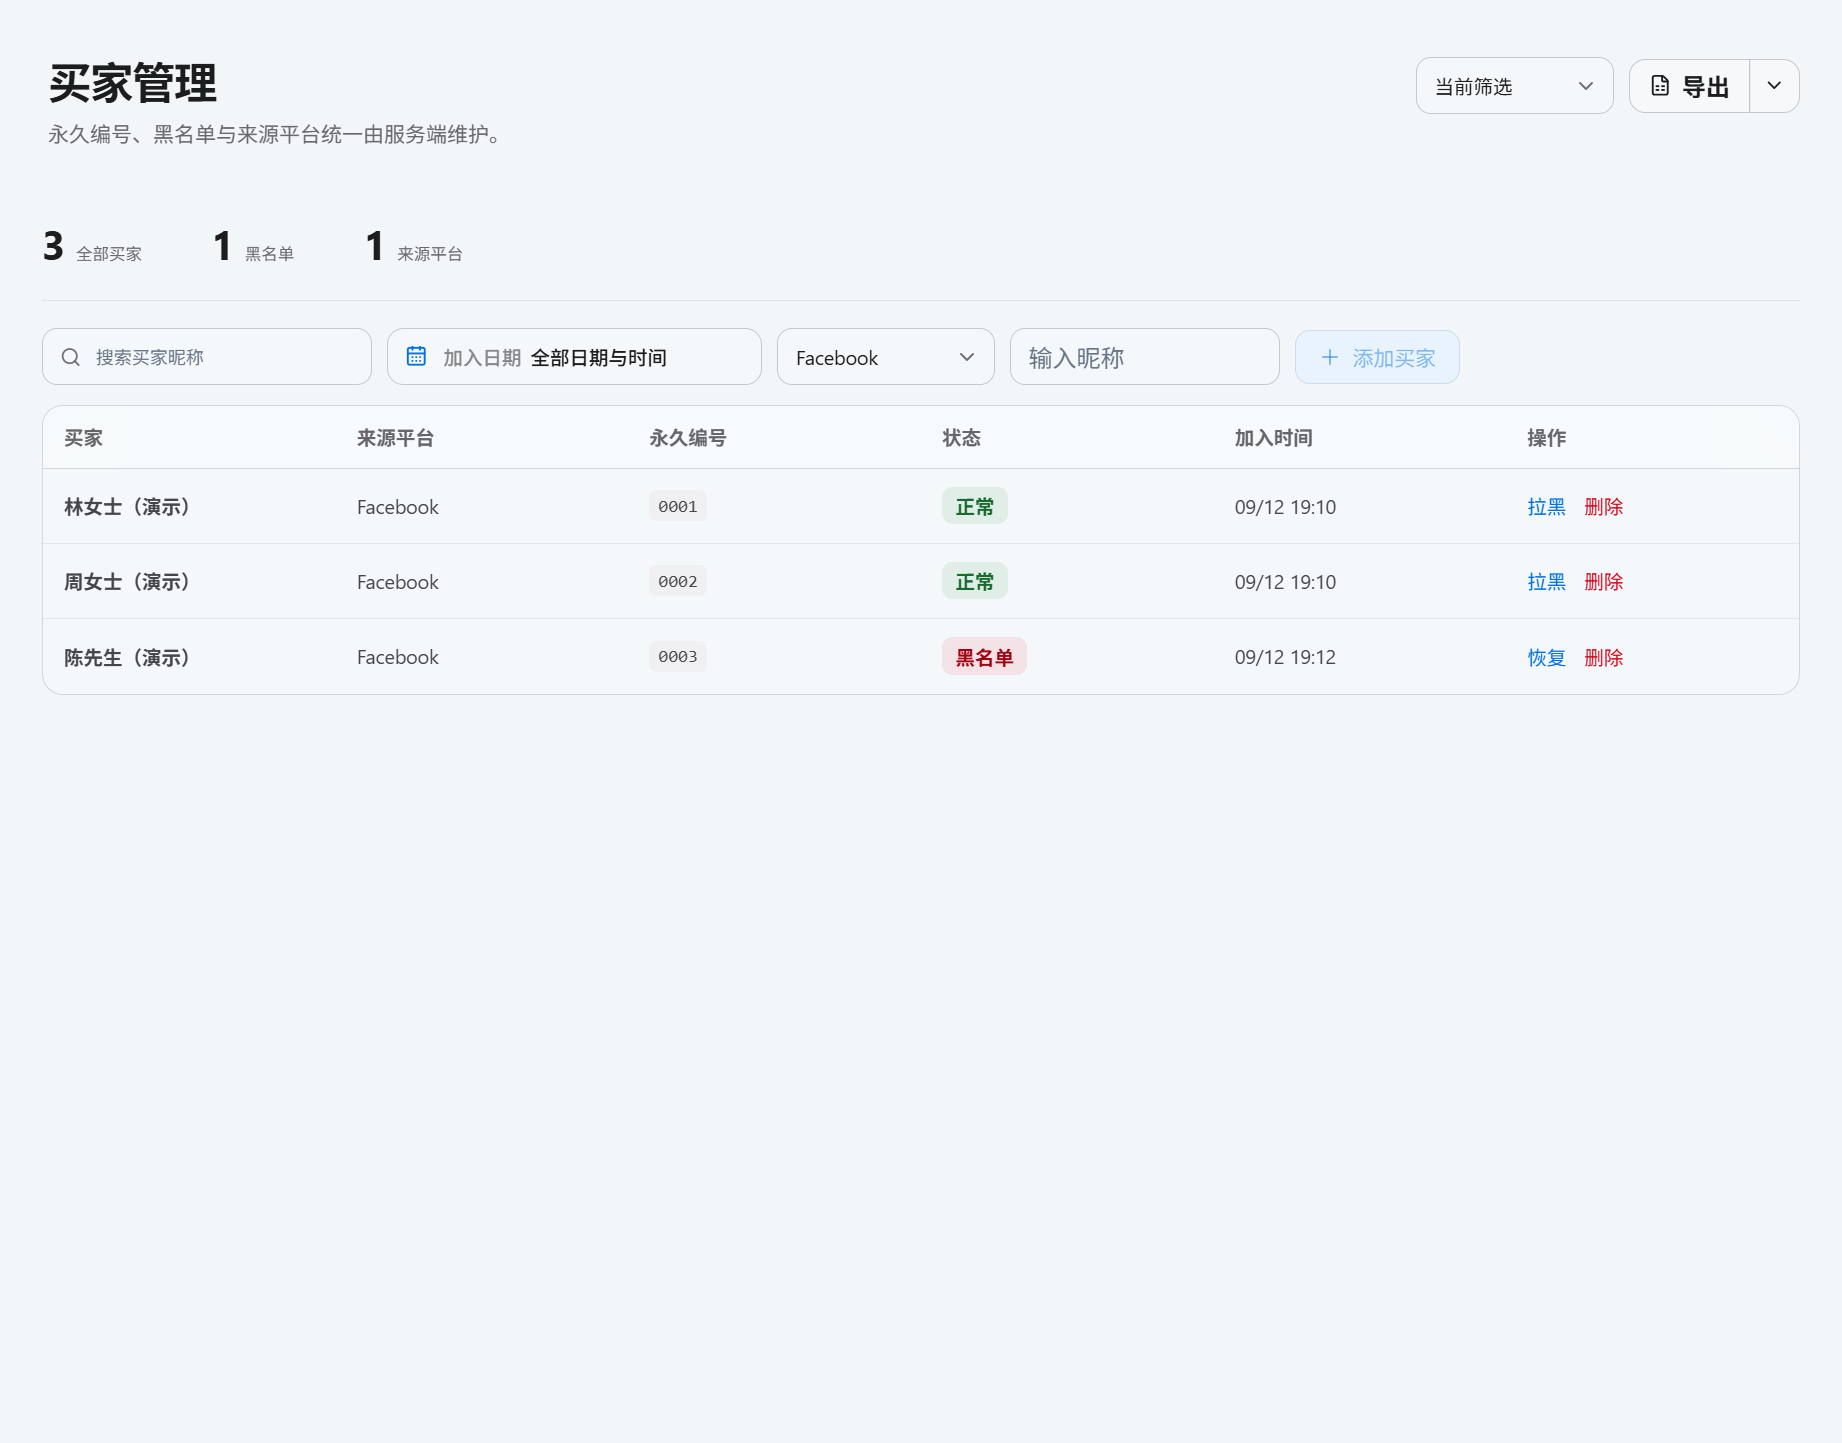Click the 加入时间 column header
This screenshot has height=1443, width=1842.
[1273, 438]
